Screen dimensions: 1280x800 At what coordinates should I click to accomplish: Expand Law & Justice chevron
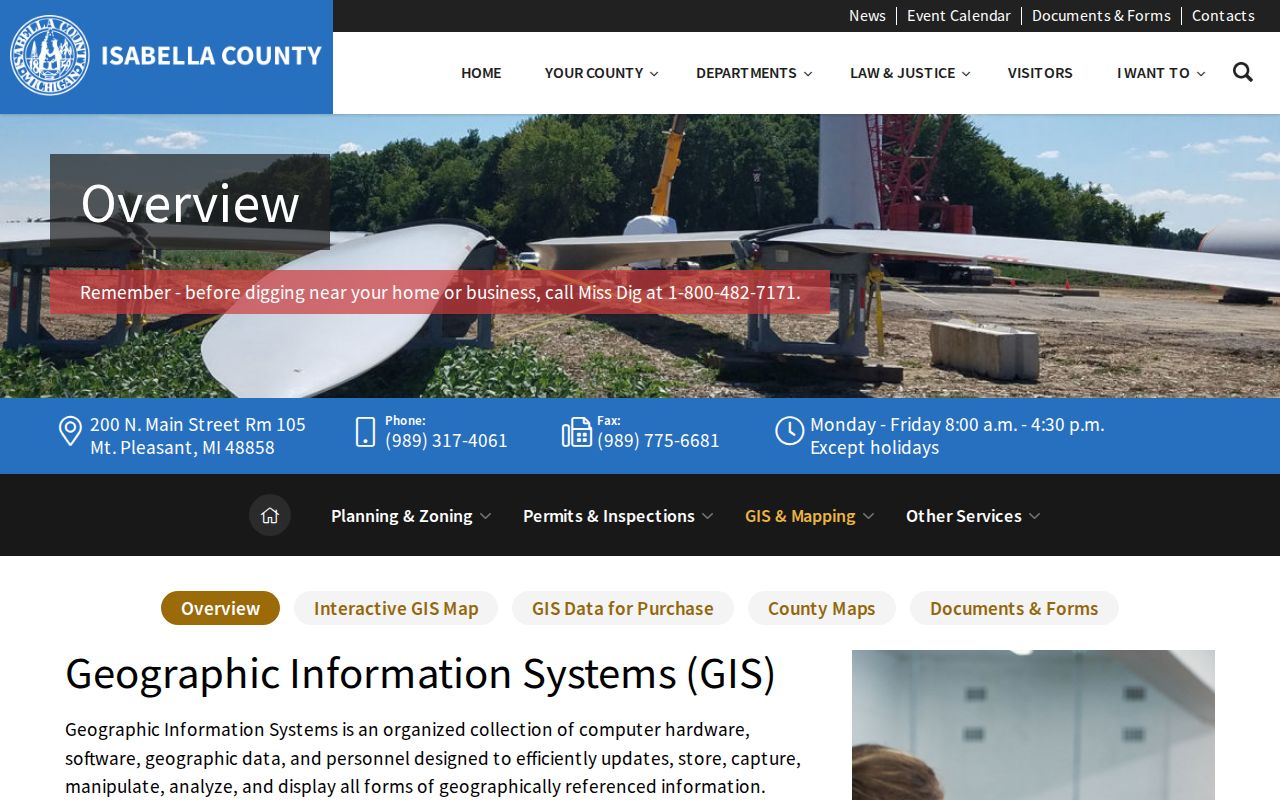(x=966, y=74)
